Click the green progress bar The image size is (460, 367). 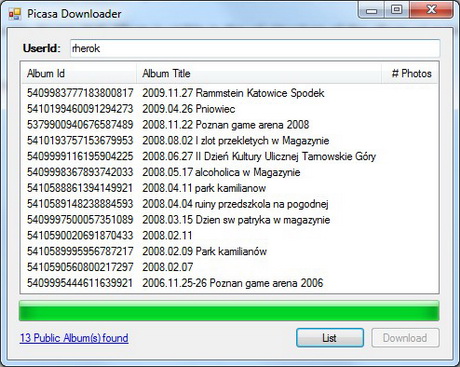click(229, 311)
